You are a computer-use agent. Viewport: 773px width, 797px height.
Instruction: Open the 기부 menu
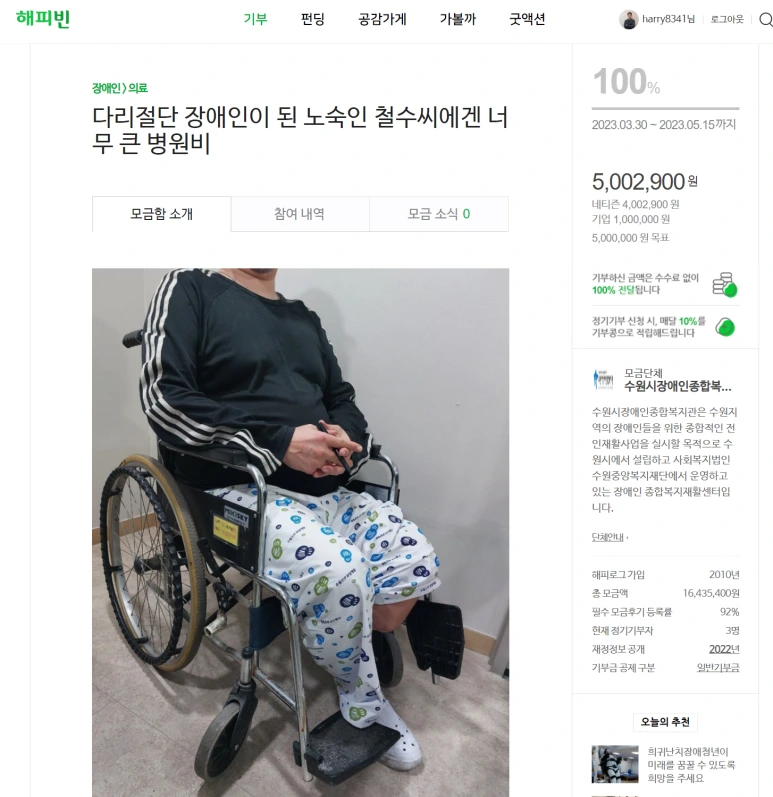point(255,19)
